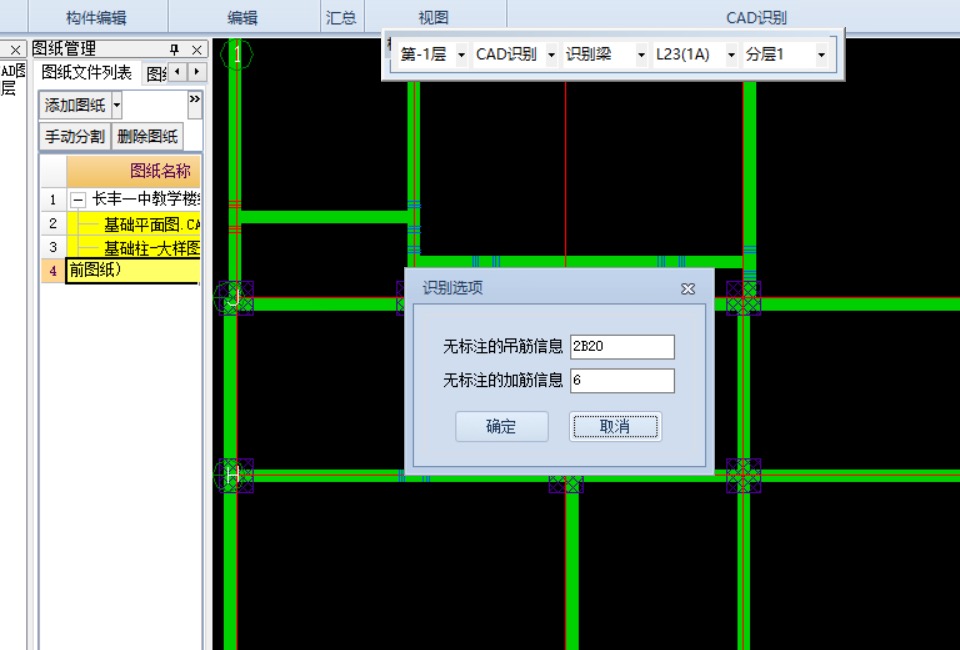Switch to 图纸文件列表 tab
The height and width of the screenshot is (650, 960).
coord(86,73)
